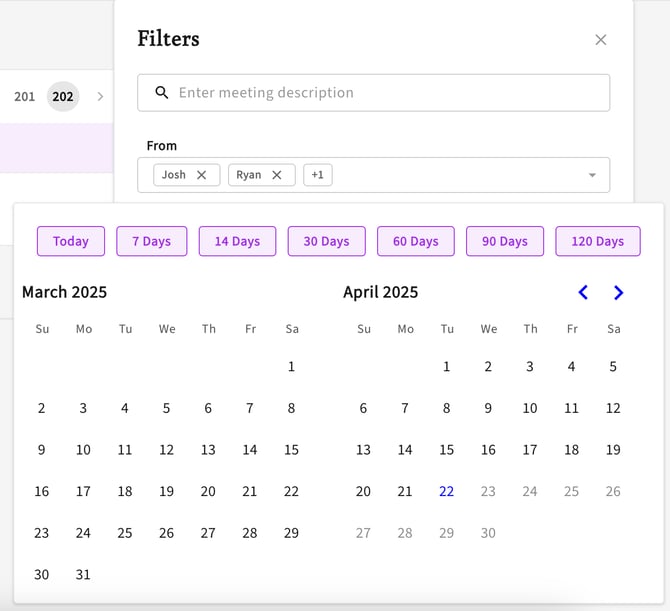Screen dimensions: 670x611
Task: Click the search magnifier icon
Action: [162, 93]
